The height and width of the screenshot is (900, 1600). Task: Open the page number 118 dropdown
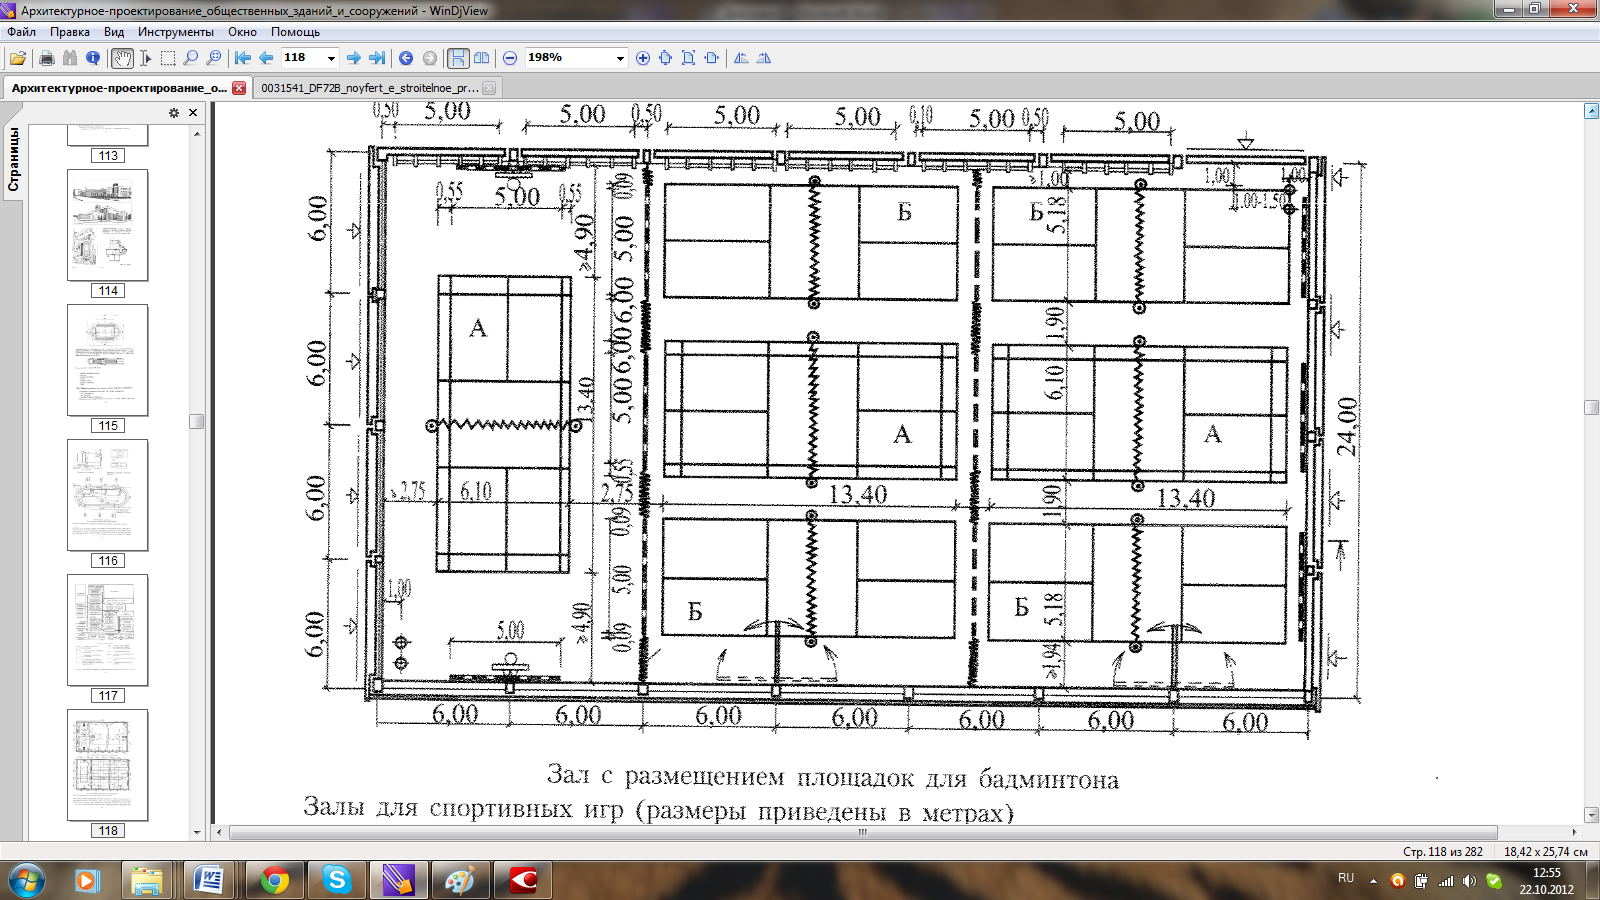(331, 58)
